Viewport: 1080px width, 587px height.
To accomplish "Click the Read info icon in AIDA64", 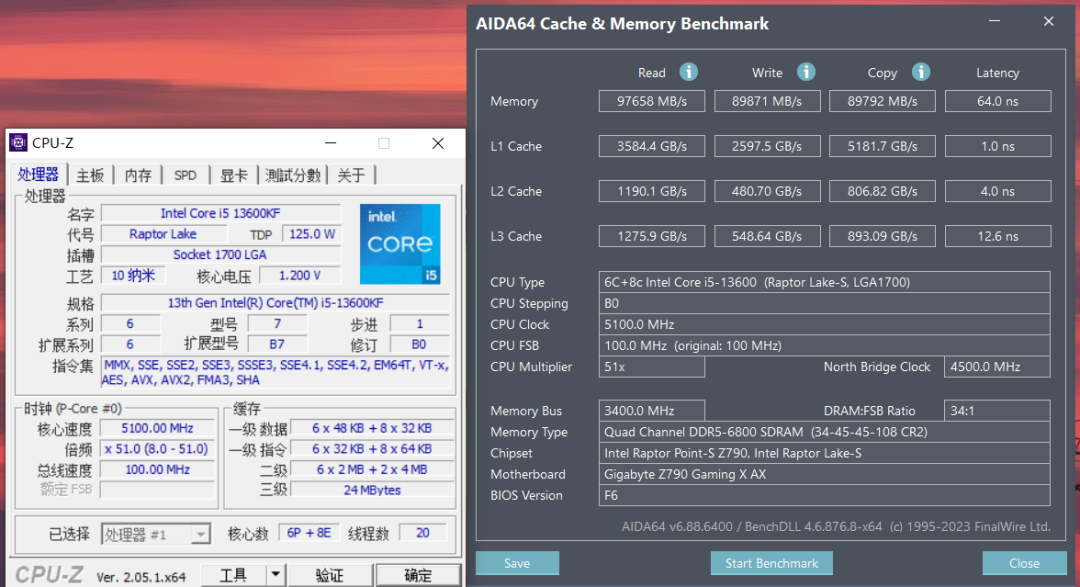I will coord(688,72).
